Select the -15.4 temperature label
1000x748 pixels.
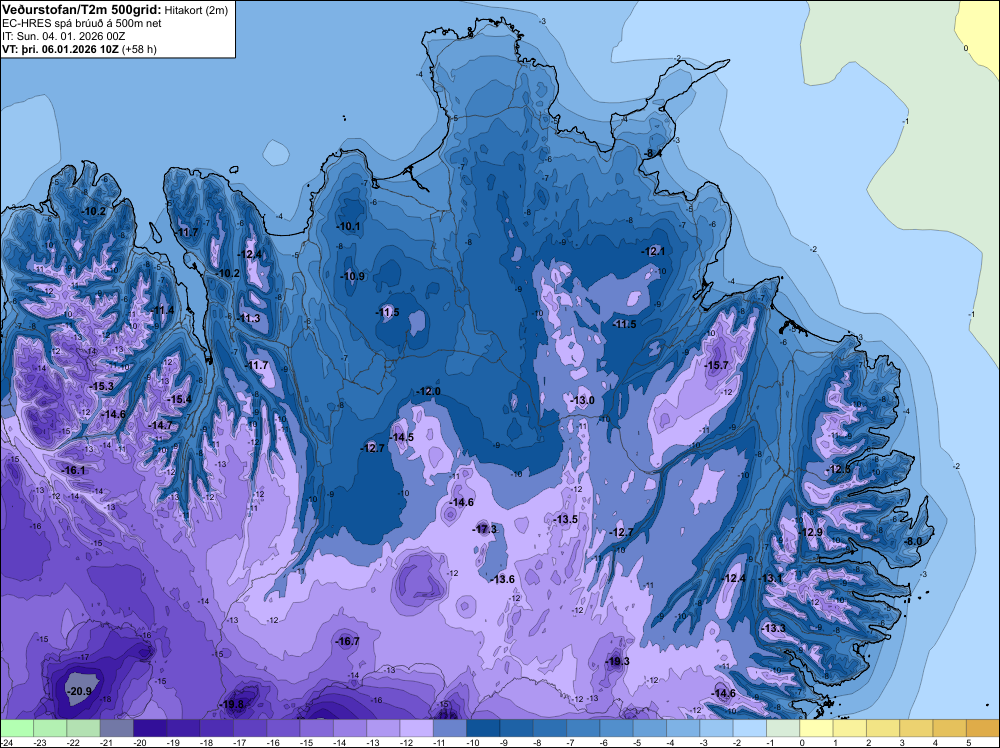coord(179,399)
